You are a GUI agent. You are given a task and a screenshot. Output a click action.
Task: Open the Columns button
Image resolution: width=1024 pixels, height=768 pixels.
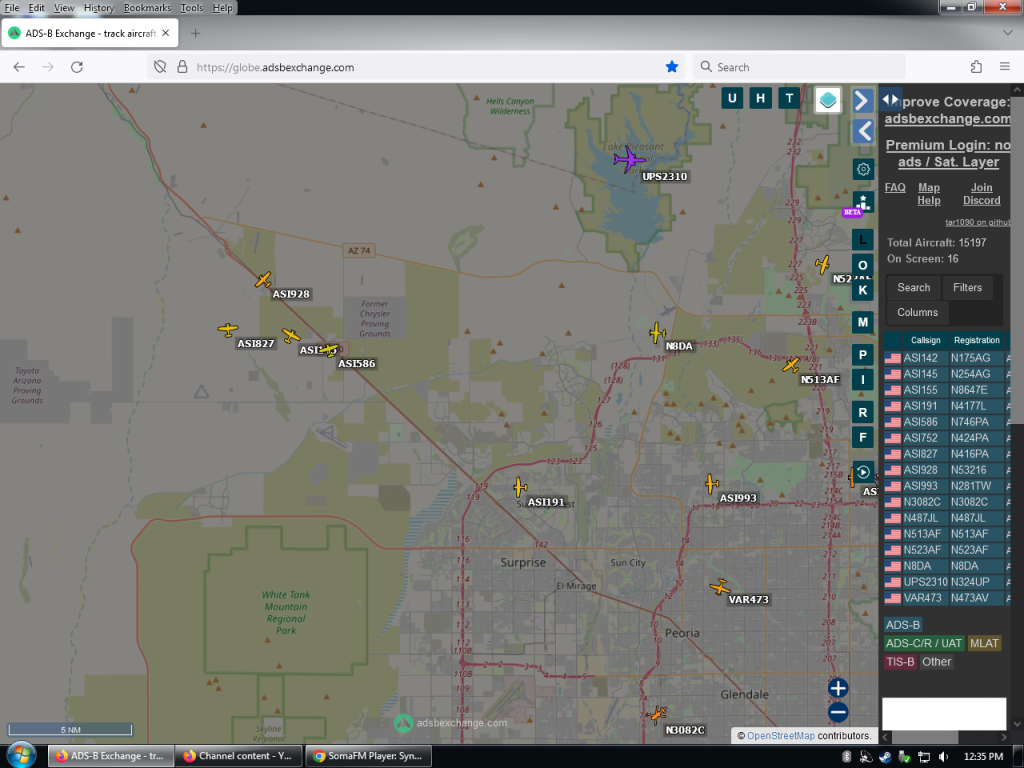[917, 312]
